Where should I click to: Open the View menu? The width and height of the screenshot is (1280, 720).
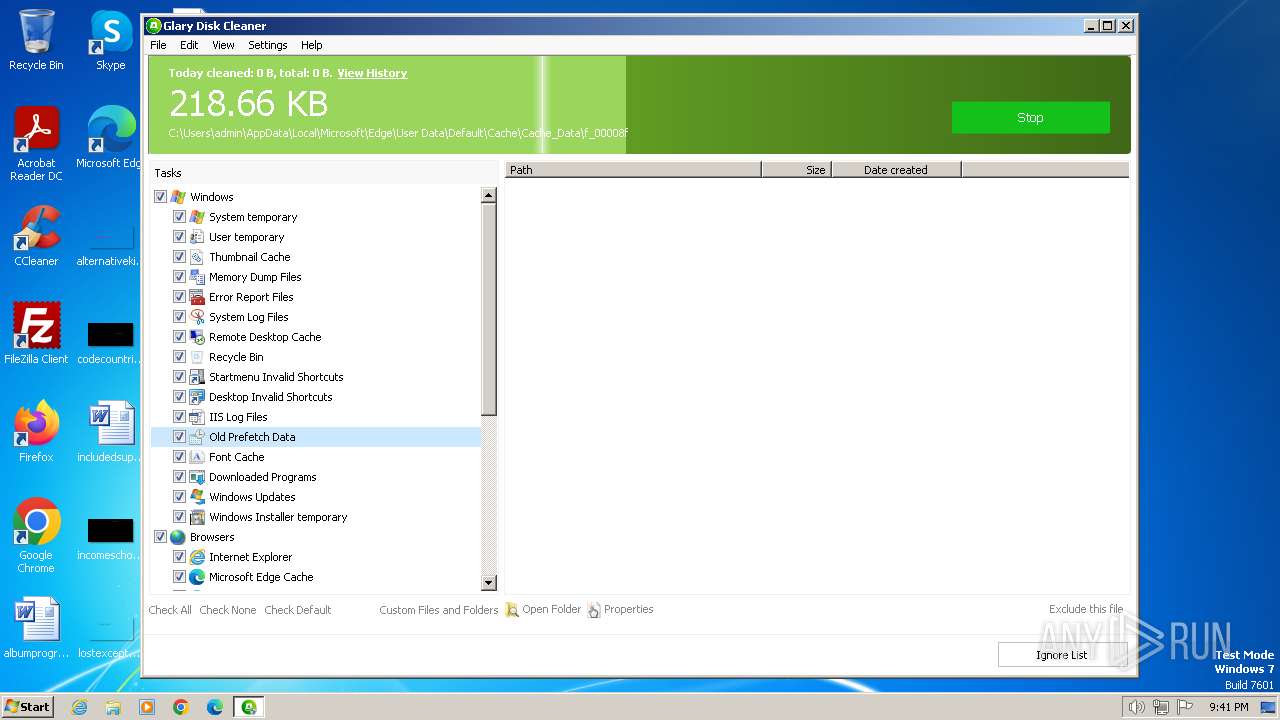(223, 45)
